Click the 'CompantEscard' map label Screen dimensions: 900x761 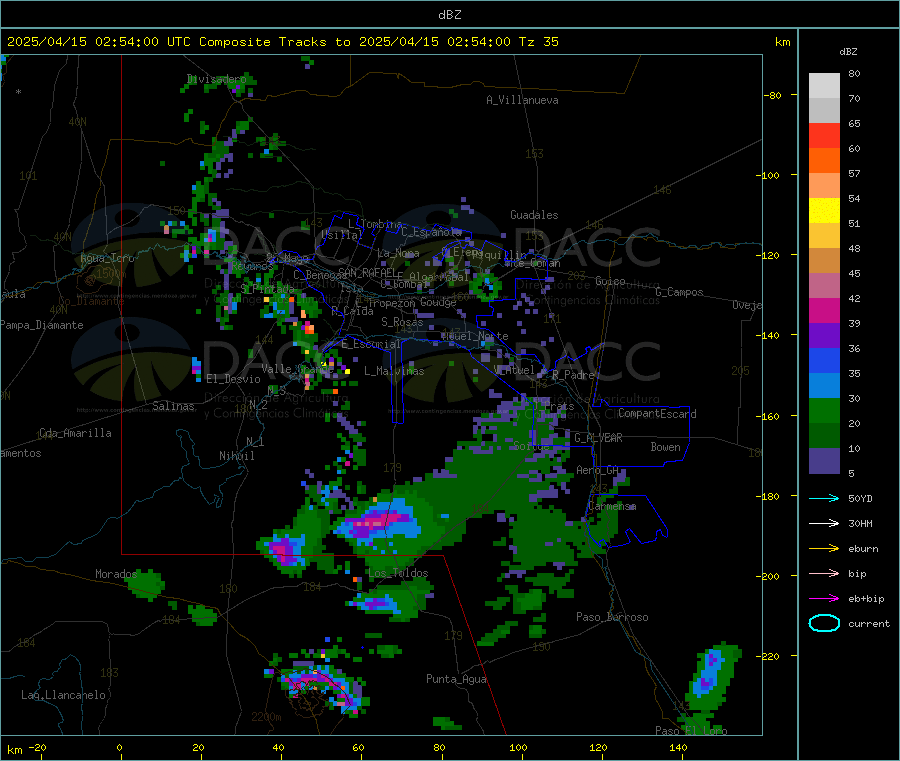657,413
